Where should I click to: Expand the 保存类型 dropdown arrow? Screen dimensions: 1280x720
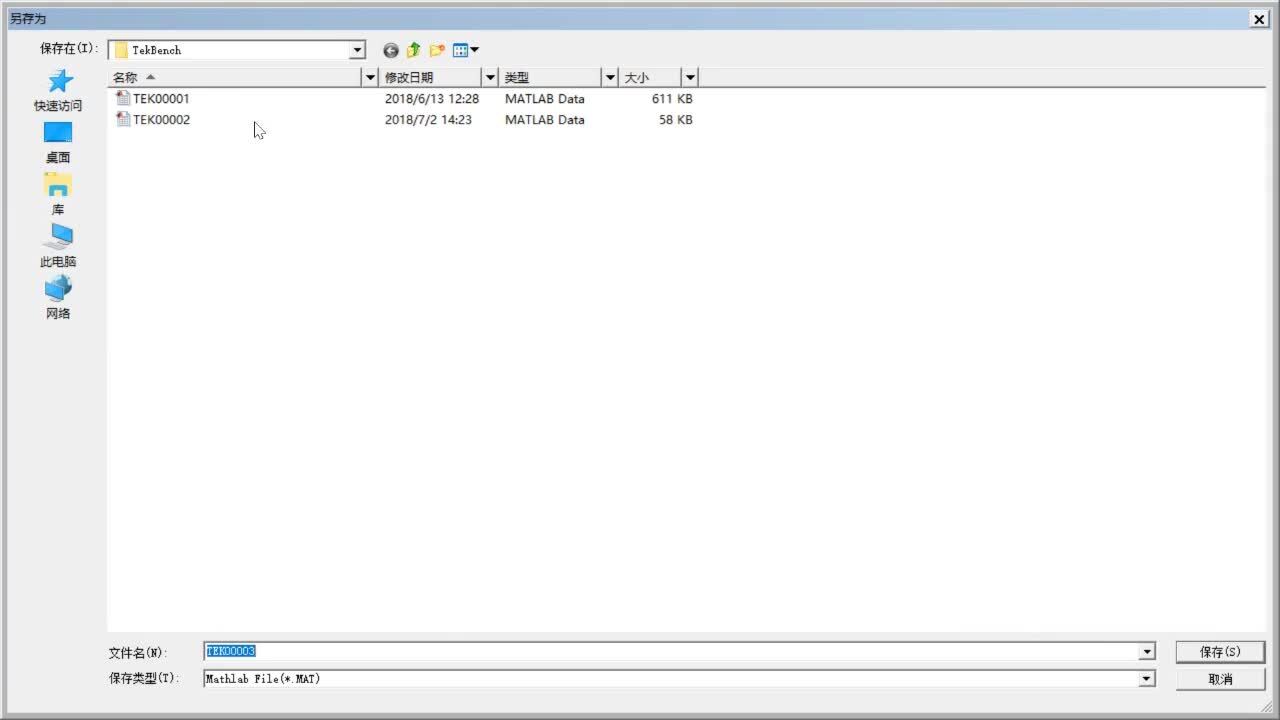point(1146,679)
